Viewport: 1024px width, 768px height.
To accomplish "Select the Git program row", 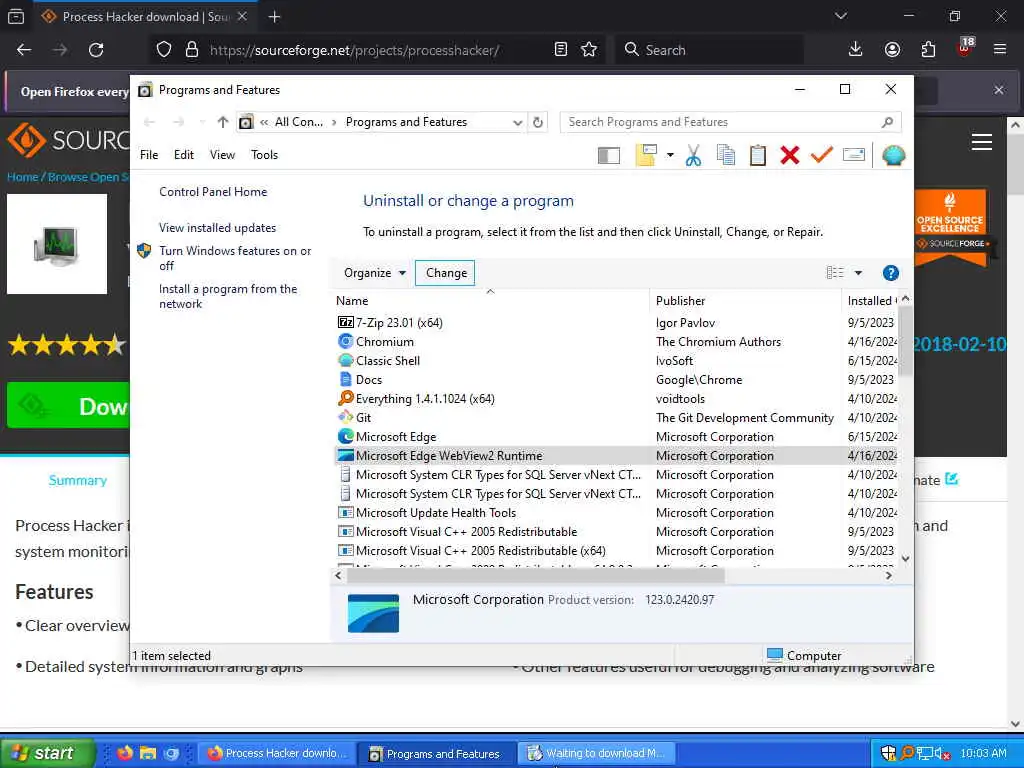I will point(615,417).
